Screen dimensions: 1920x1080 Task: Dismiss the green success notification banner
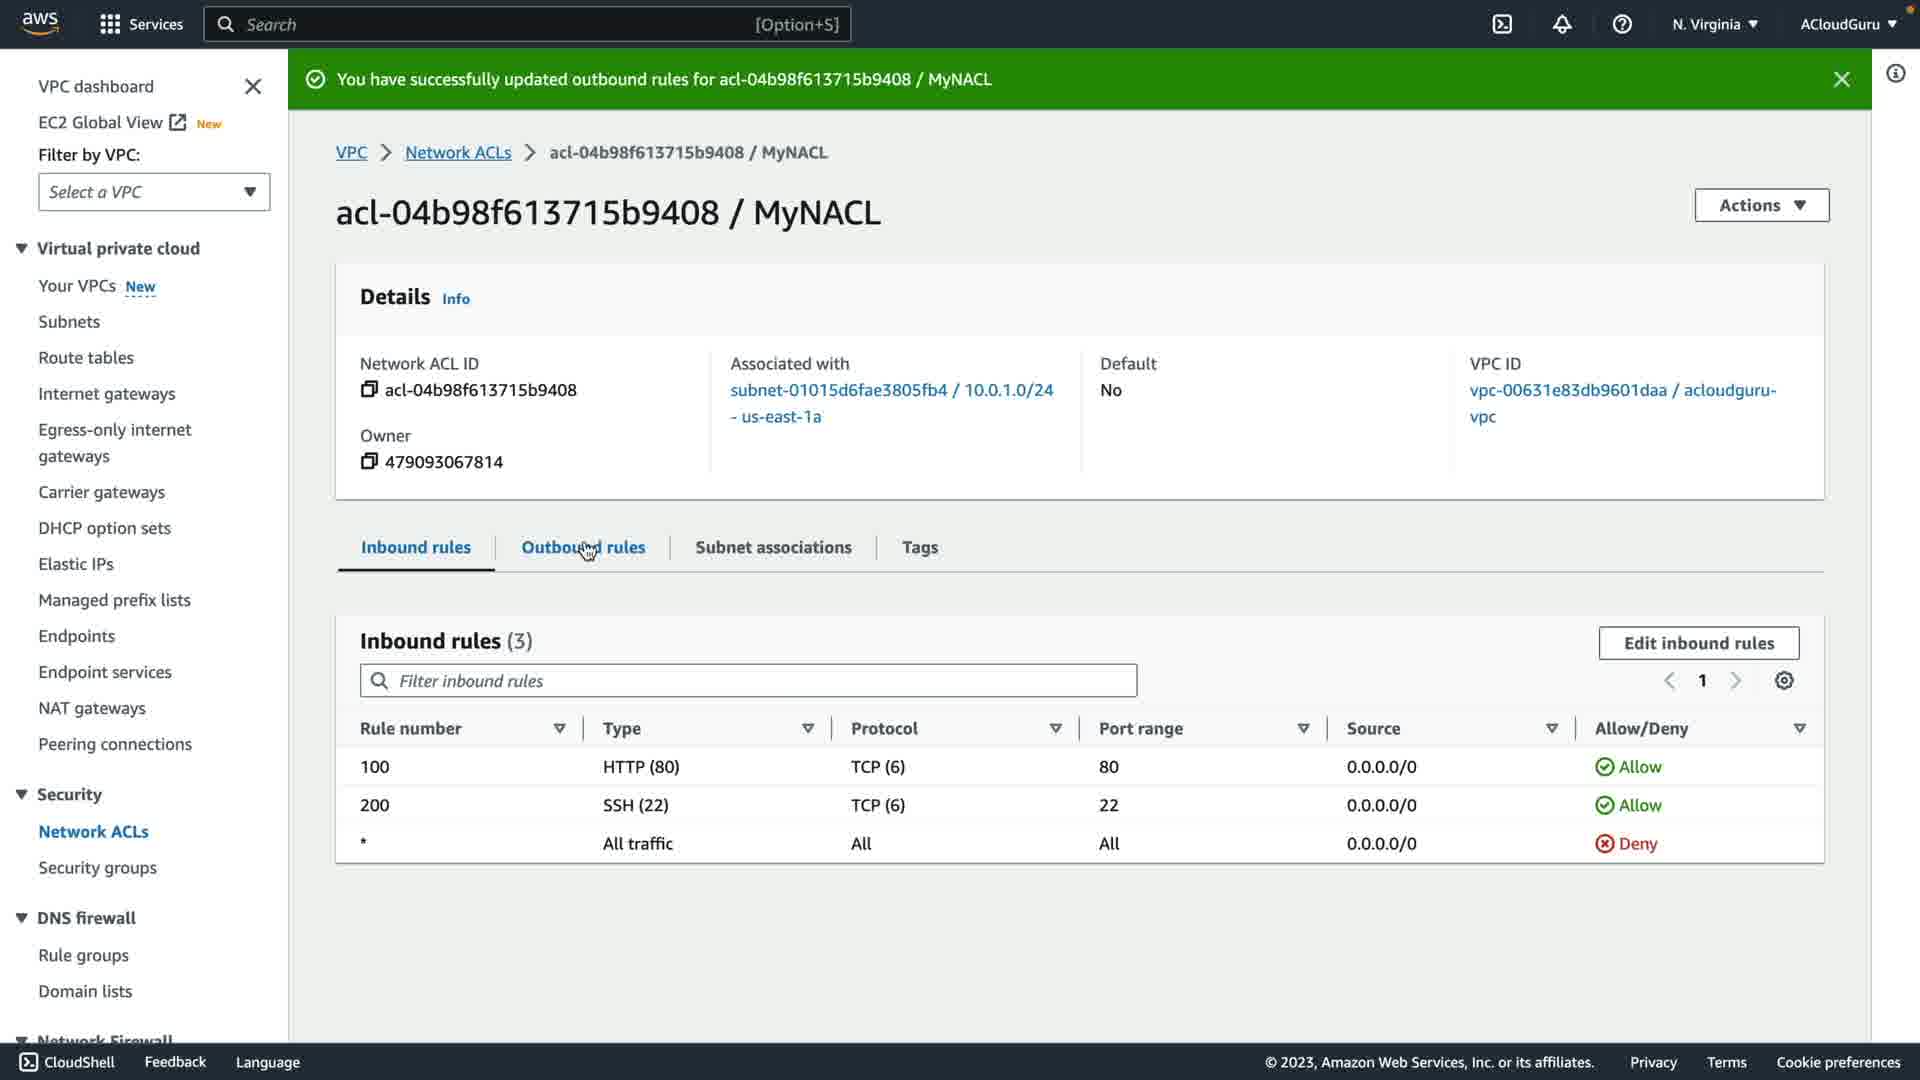(x=1841, y=79)
